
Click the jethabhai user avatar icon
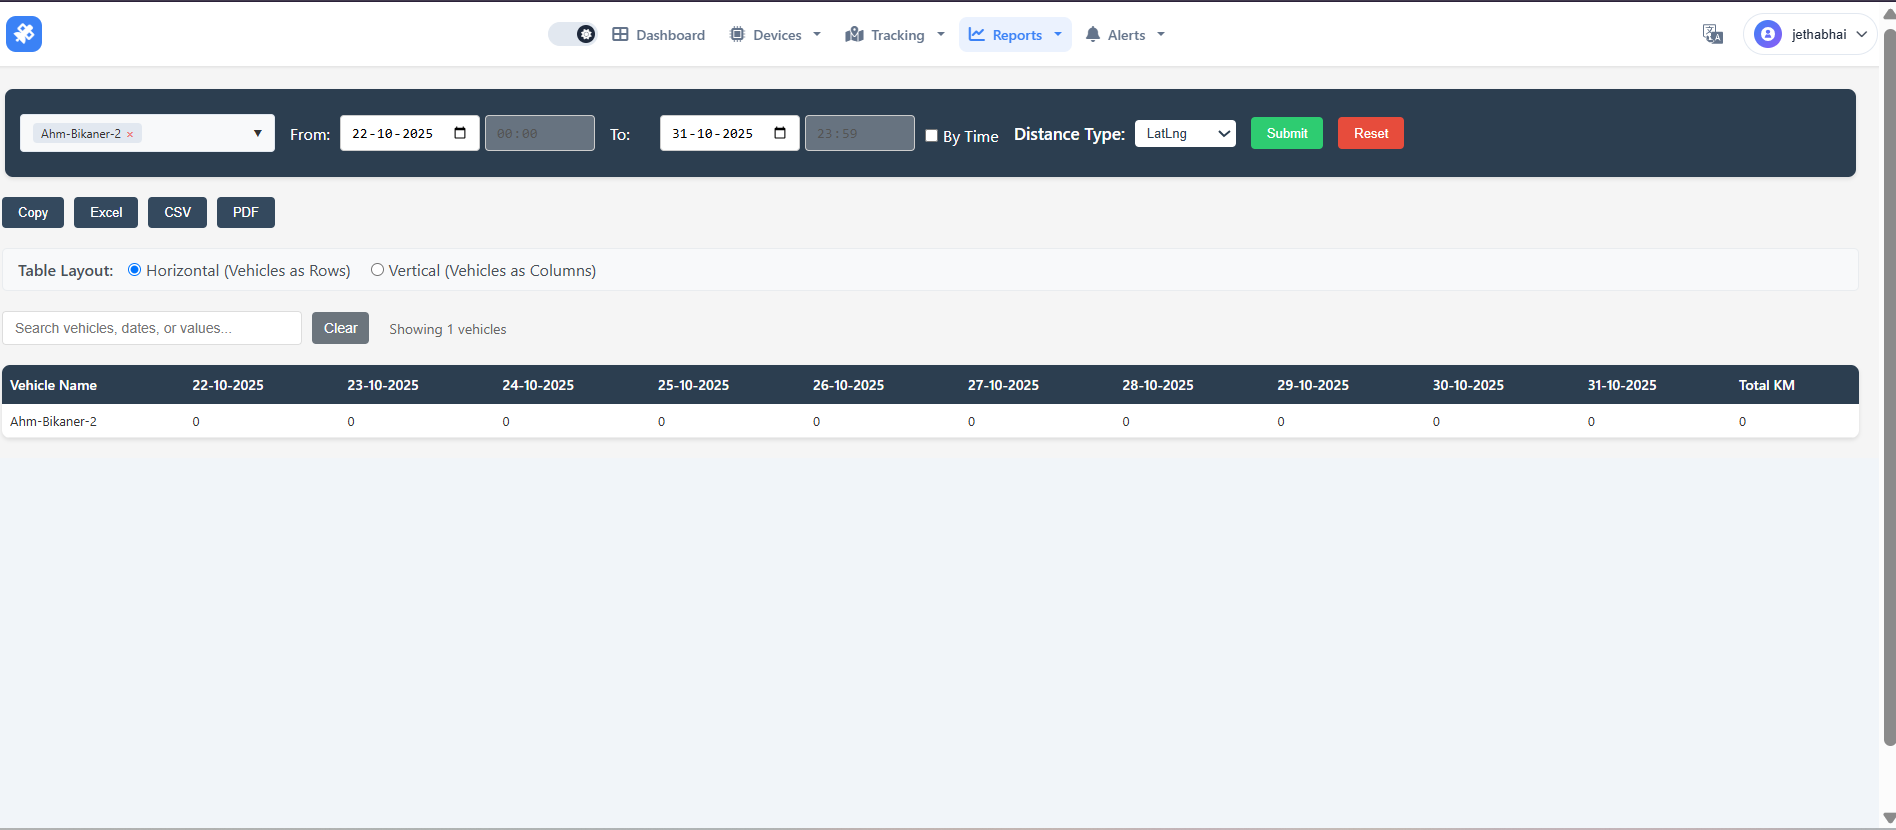pyautogui.click(x=1767, y=35)
